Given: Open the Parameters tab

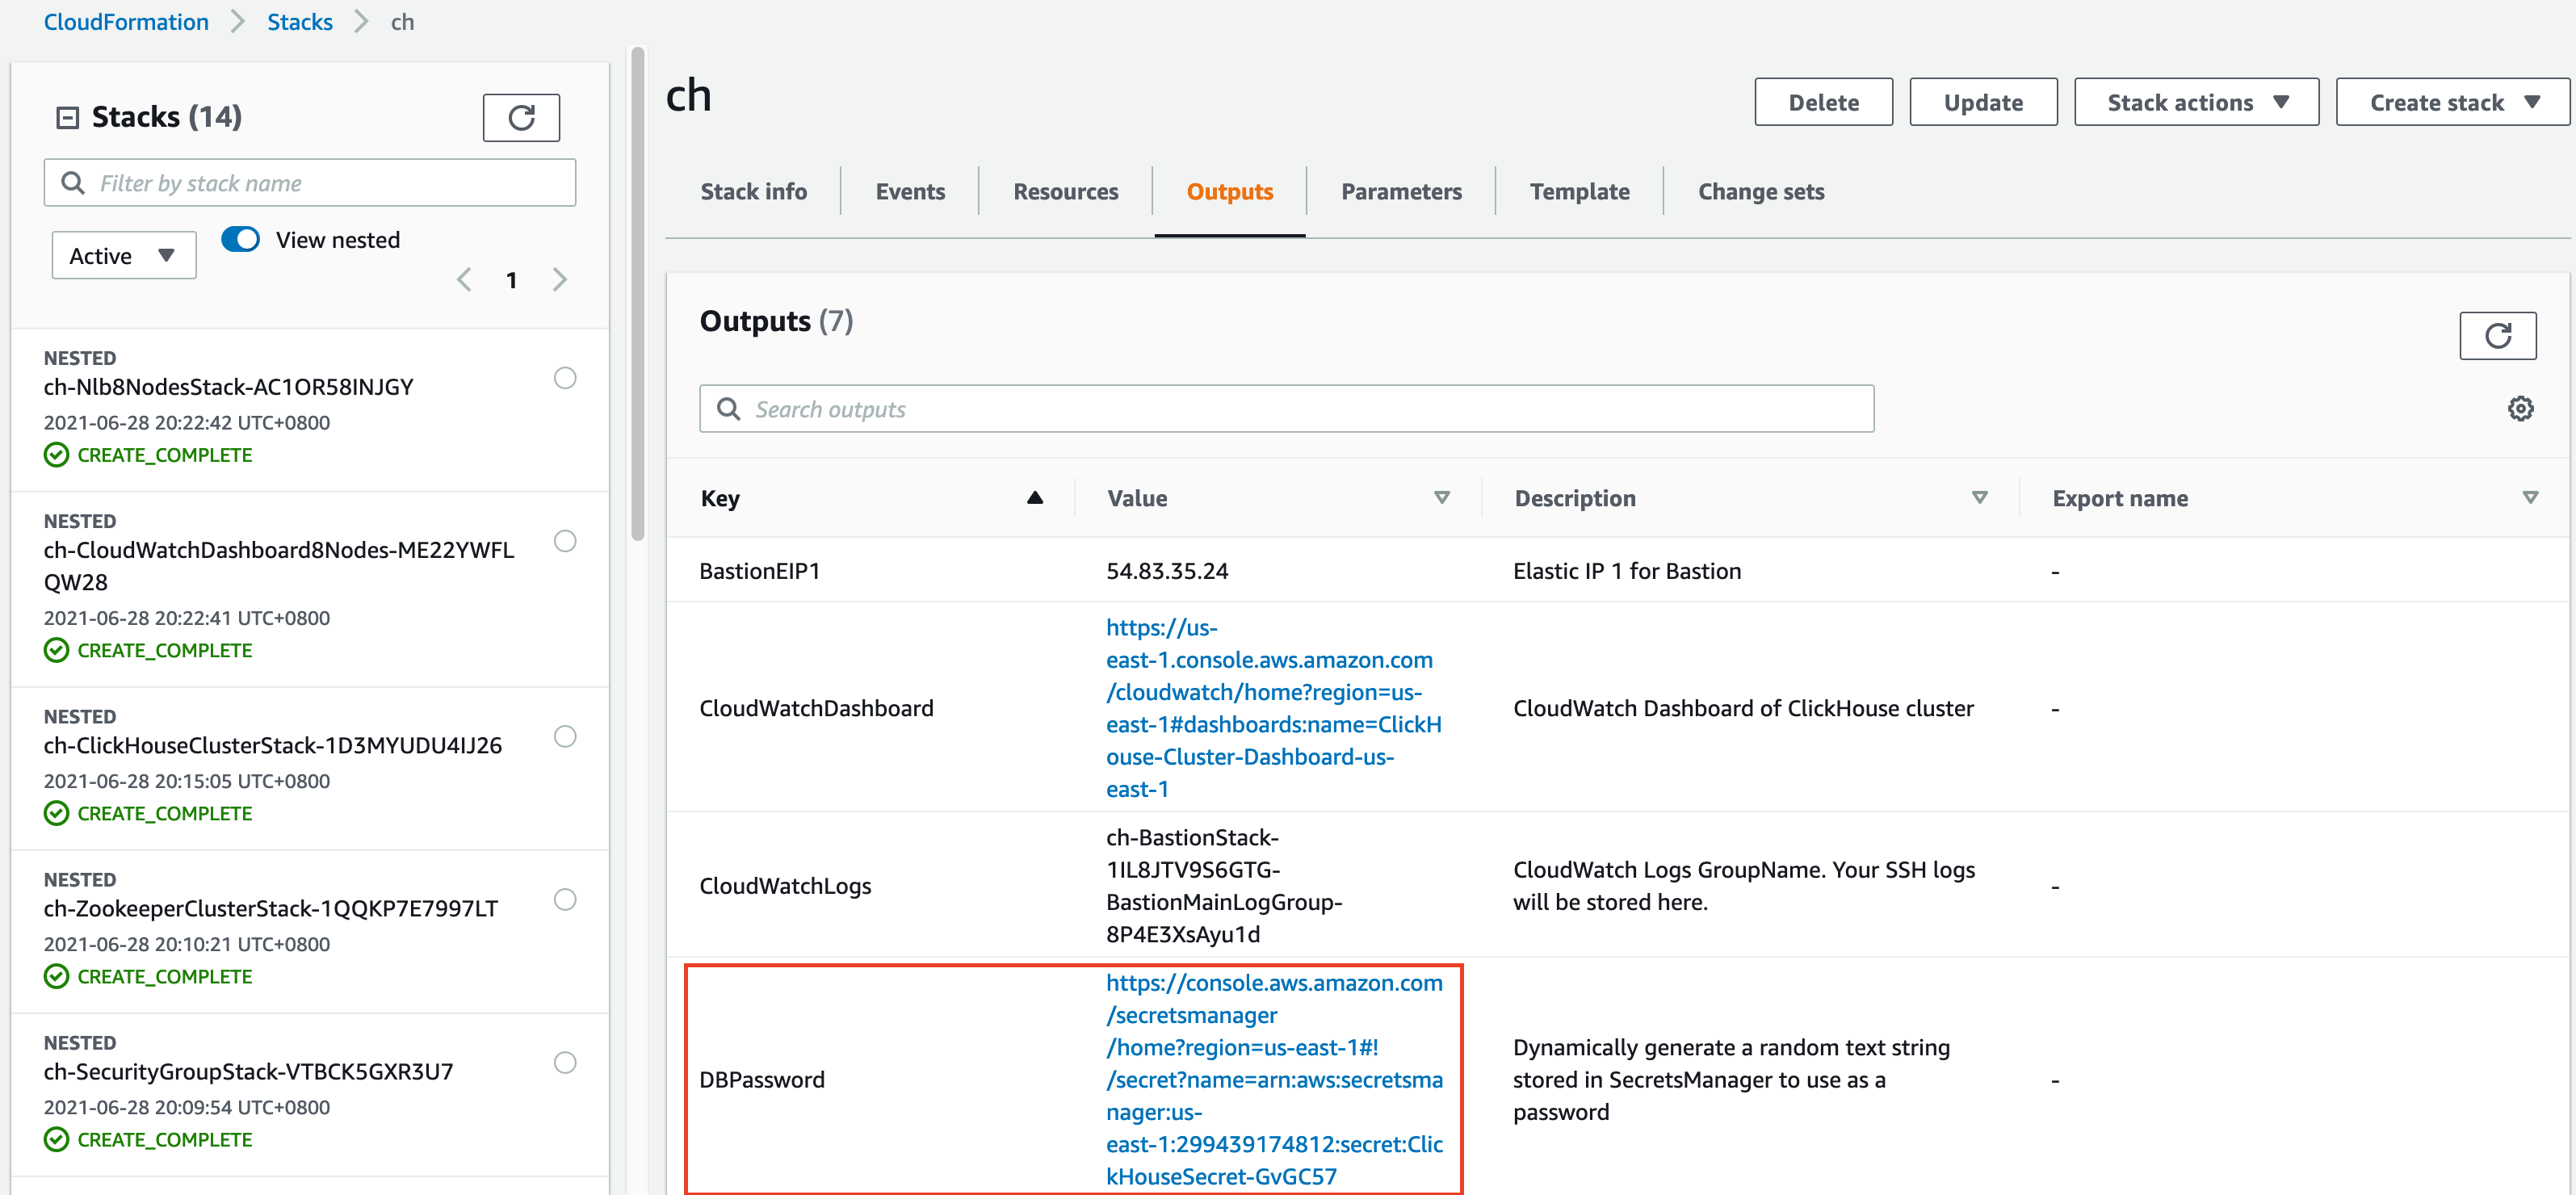Looking at the screenshot, I should pyautogui.click(x=1401, y=191).
